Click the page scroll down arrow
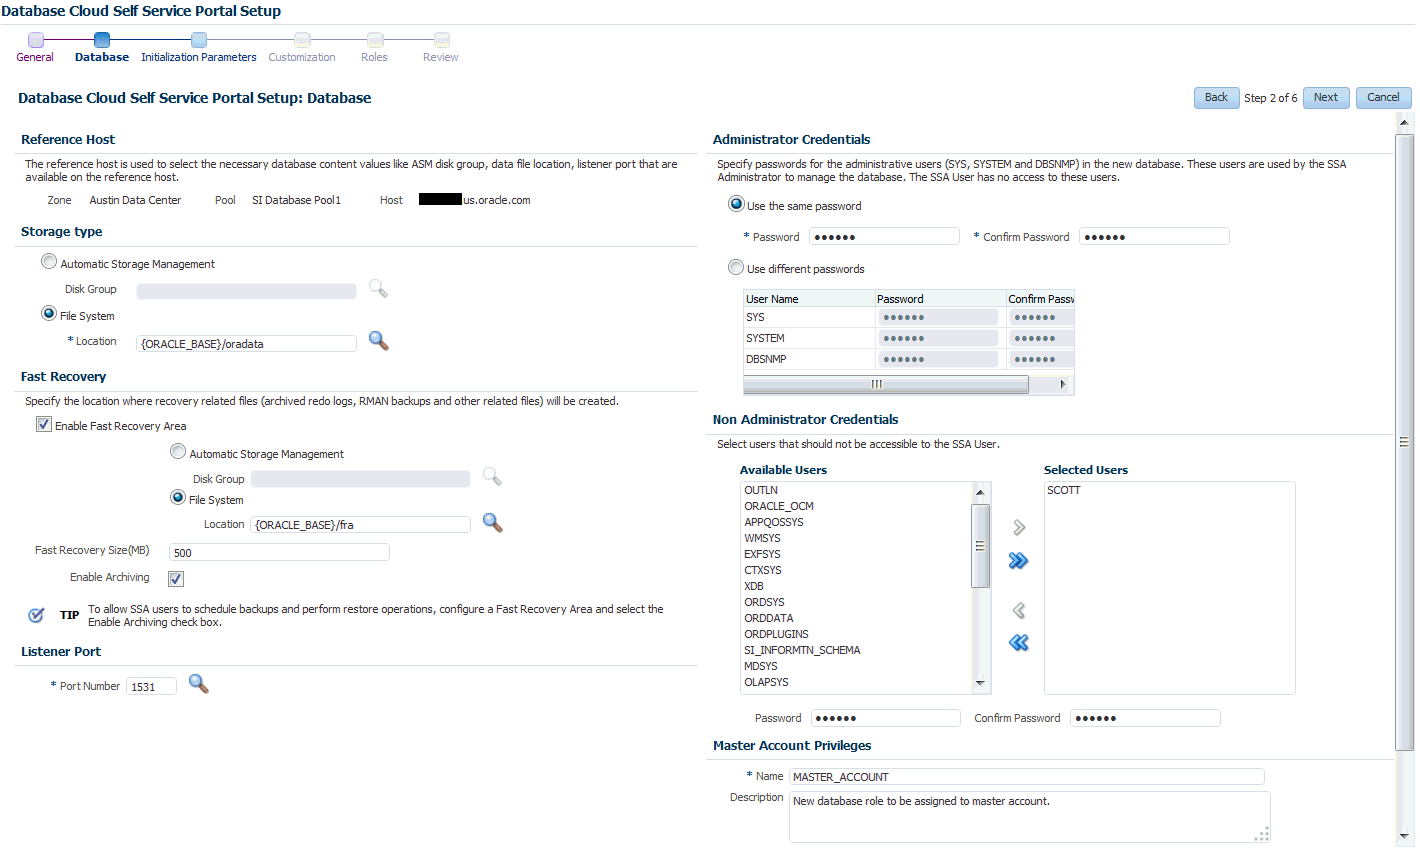1420x848 pixels. 1404,837
